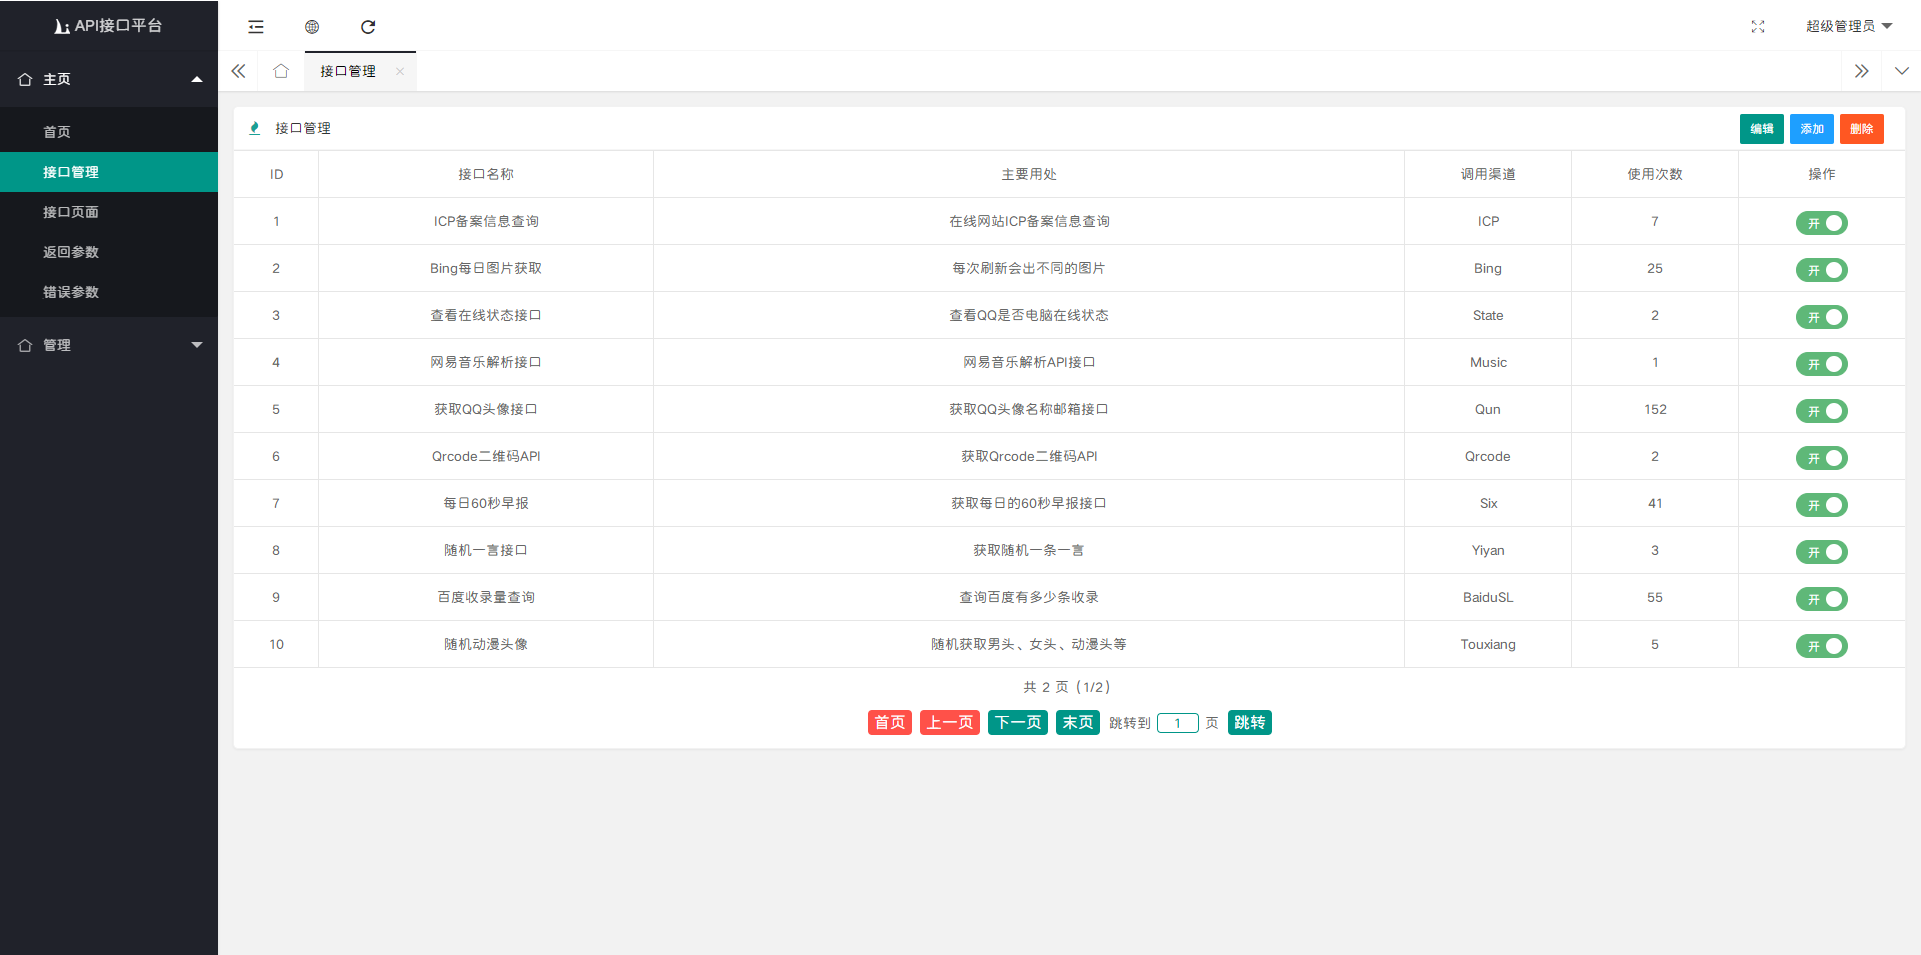
Task: Click the API接口平台 logo
Action: (x=109, y=25)
